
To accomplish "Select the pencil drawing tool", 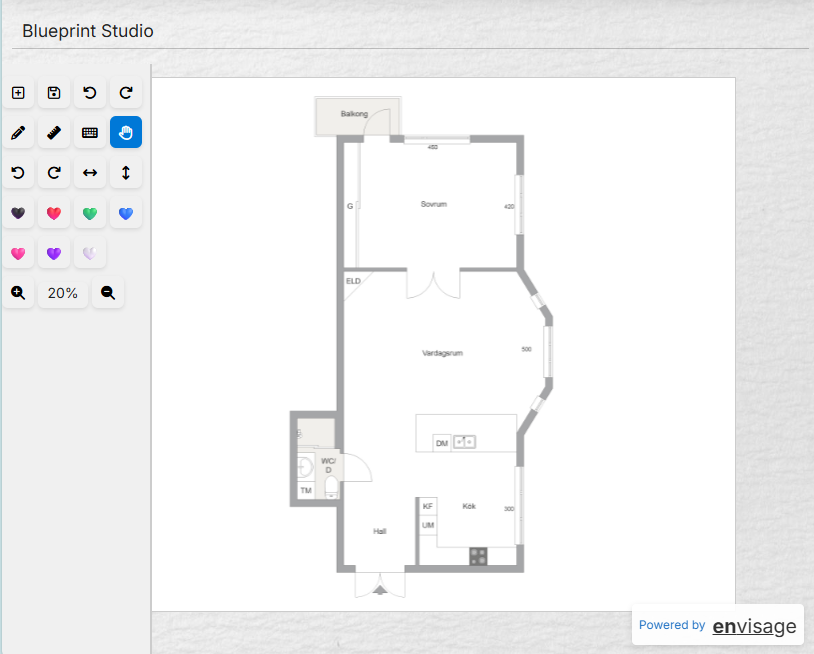I will (x=18, y=132).
